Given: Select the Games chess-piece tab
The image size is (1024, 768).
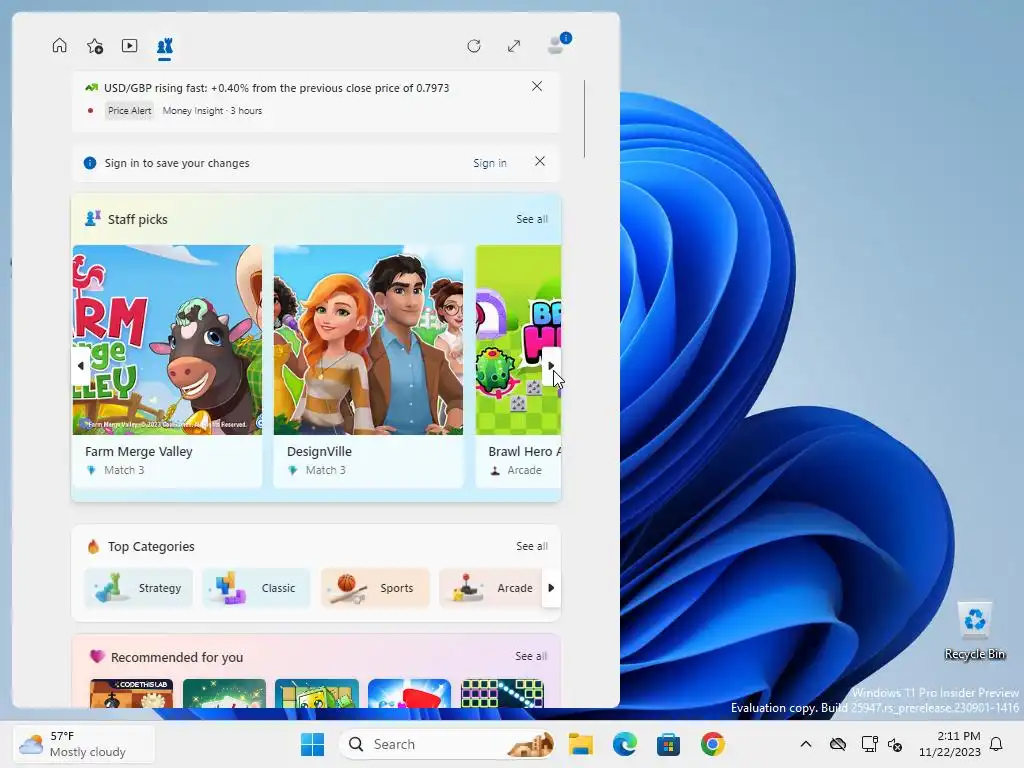Looking at the screenshot, I should click(165, 46).
